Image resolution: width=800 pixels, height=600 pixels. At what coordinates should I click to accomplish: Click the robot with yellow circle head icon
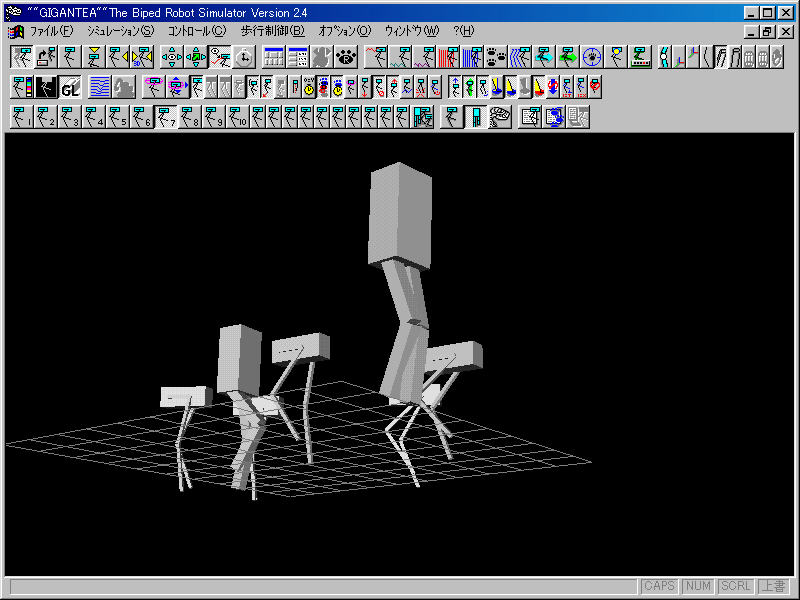coord(616,57)
